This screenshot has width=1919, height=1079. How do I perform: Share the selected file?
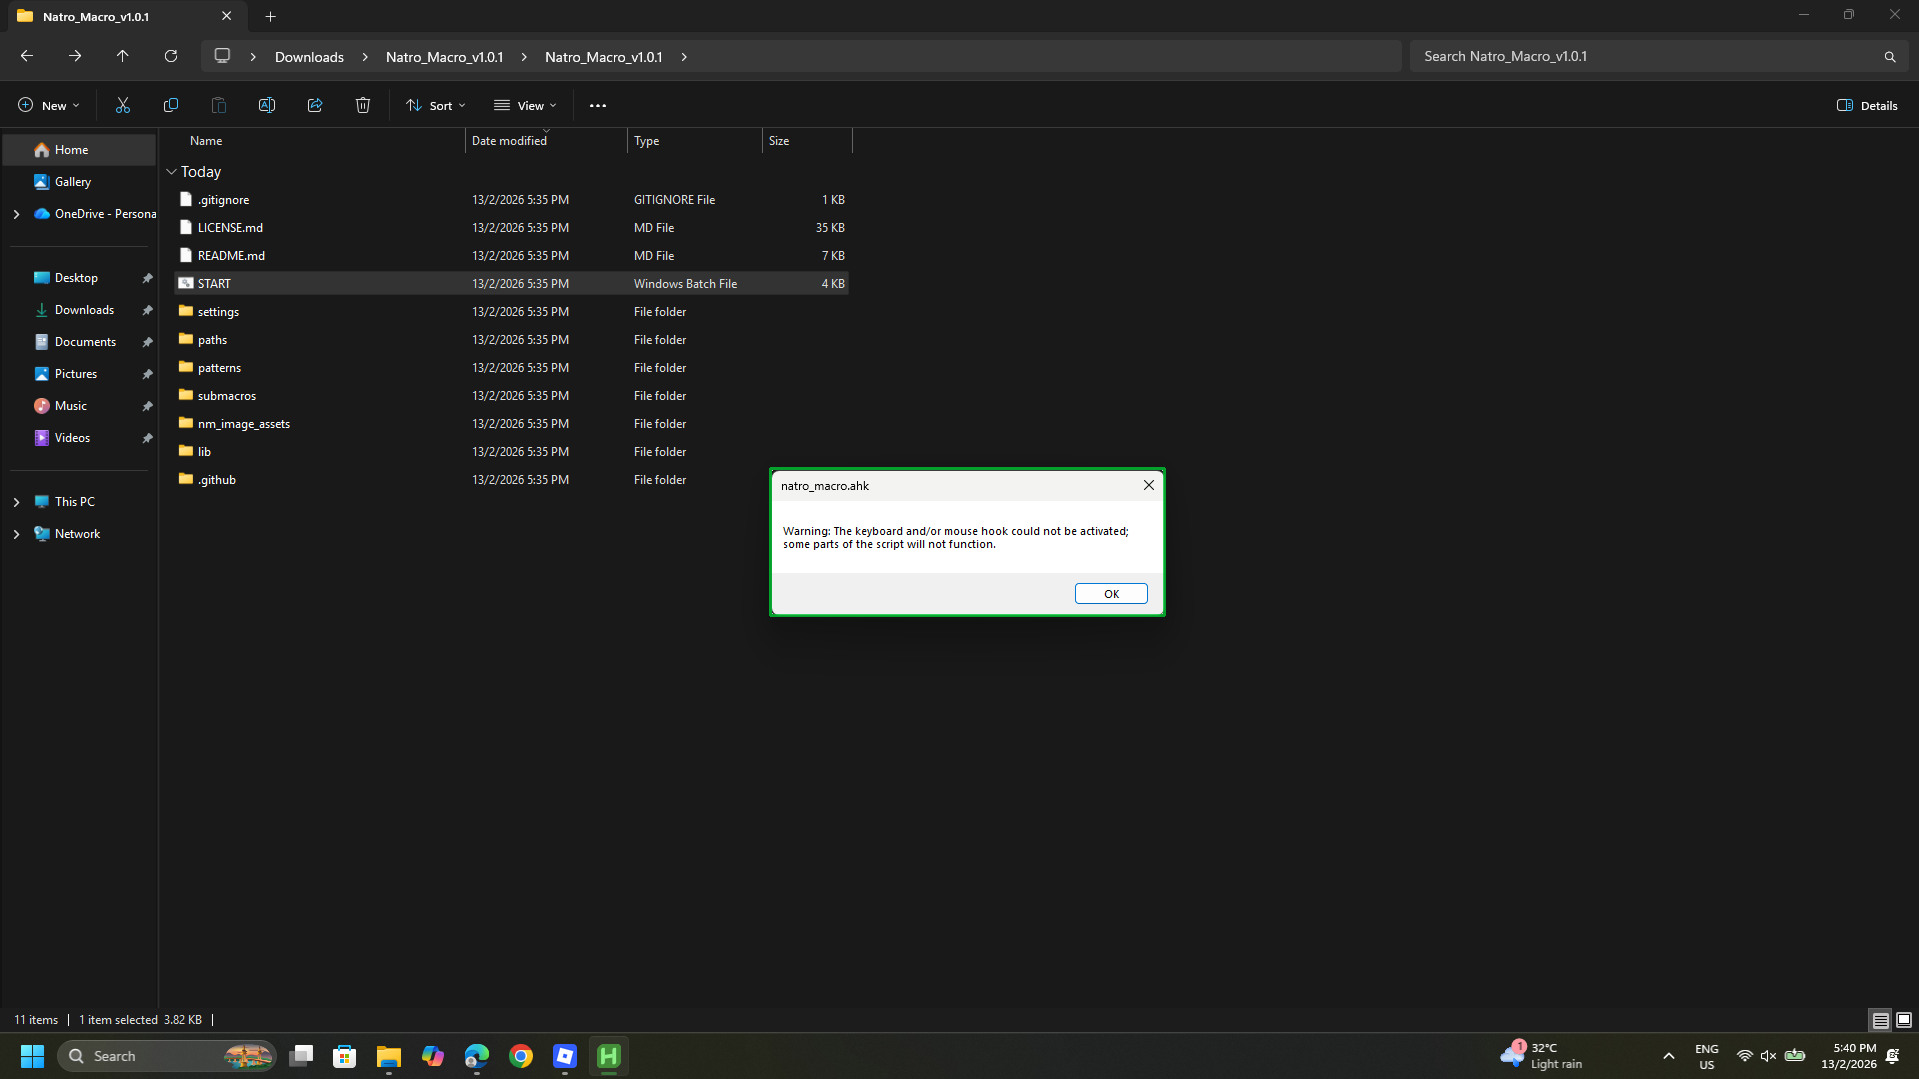(314, 105)
